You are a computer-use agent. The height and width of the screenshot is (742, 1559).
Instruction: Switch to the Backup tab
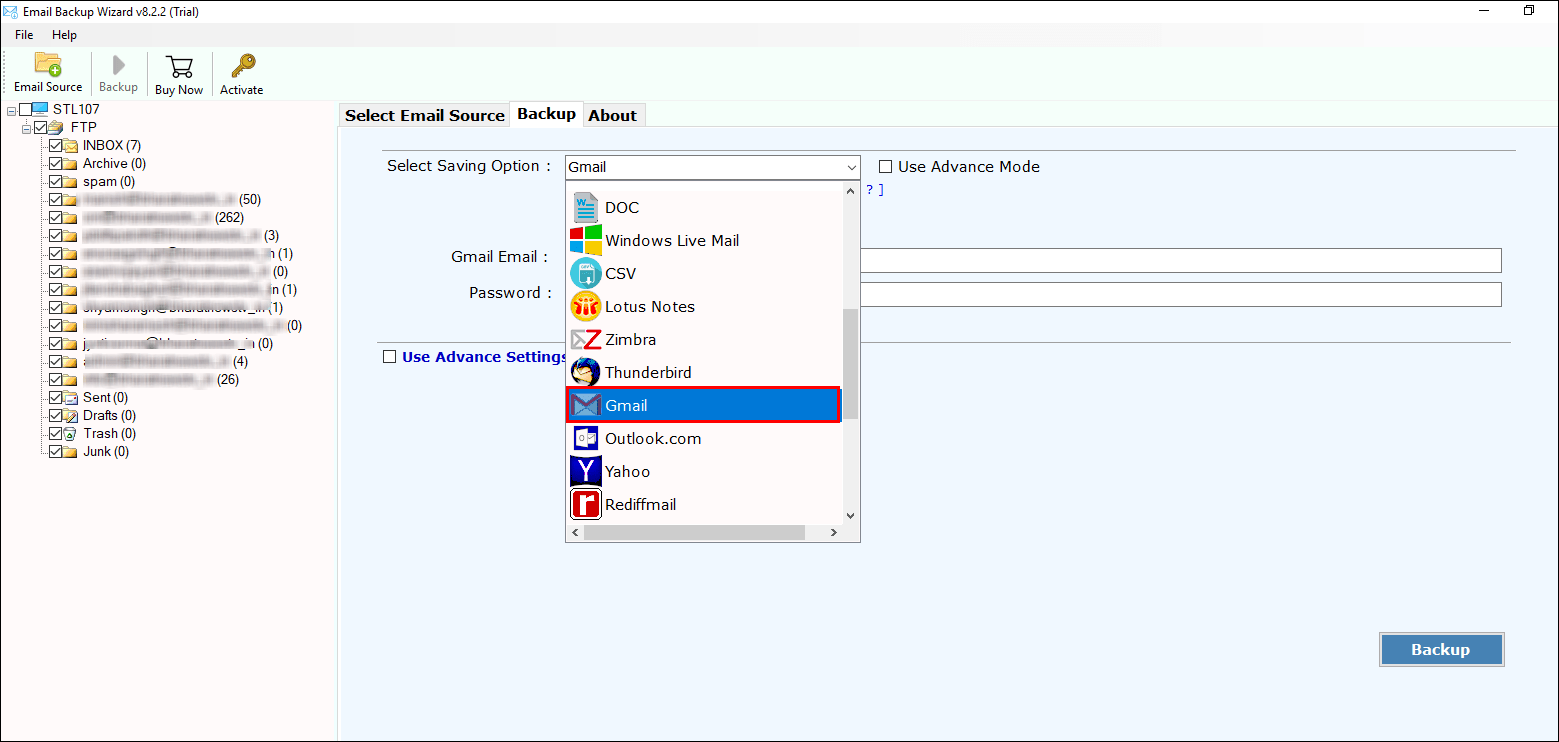546,114
